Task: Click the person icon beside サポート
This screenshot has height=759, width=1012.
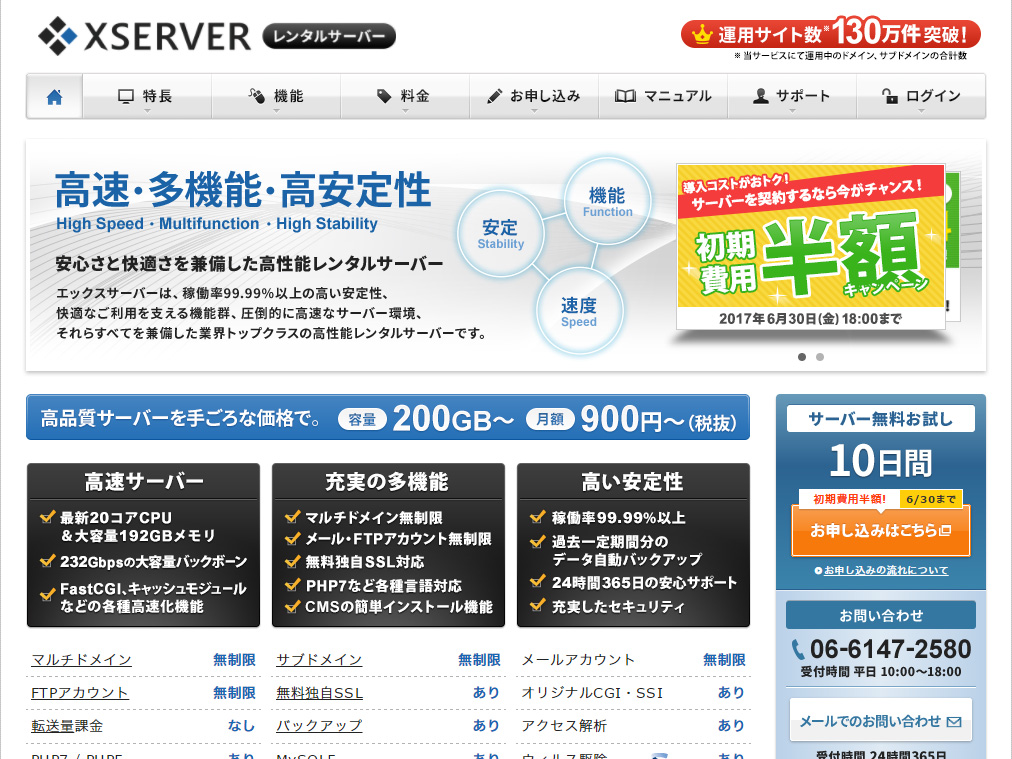Action: click(x=760, y=97)
